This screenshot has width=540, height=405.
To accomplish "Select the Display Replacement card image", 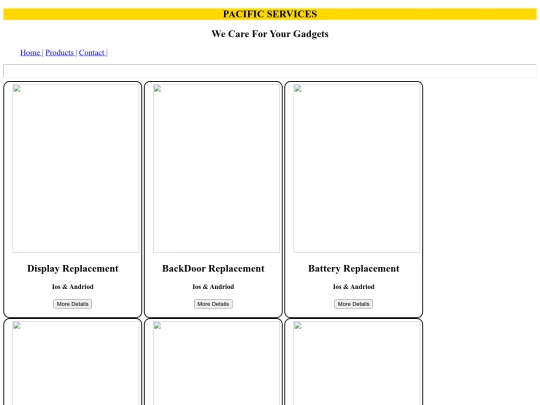I will pyautogui.click(x=76, y=168).
